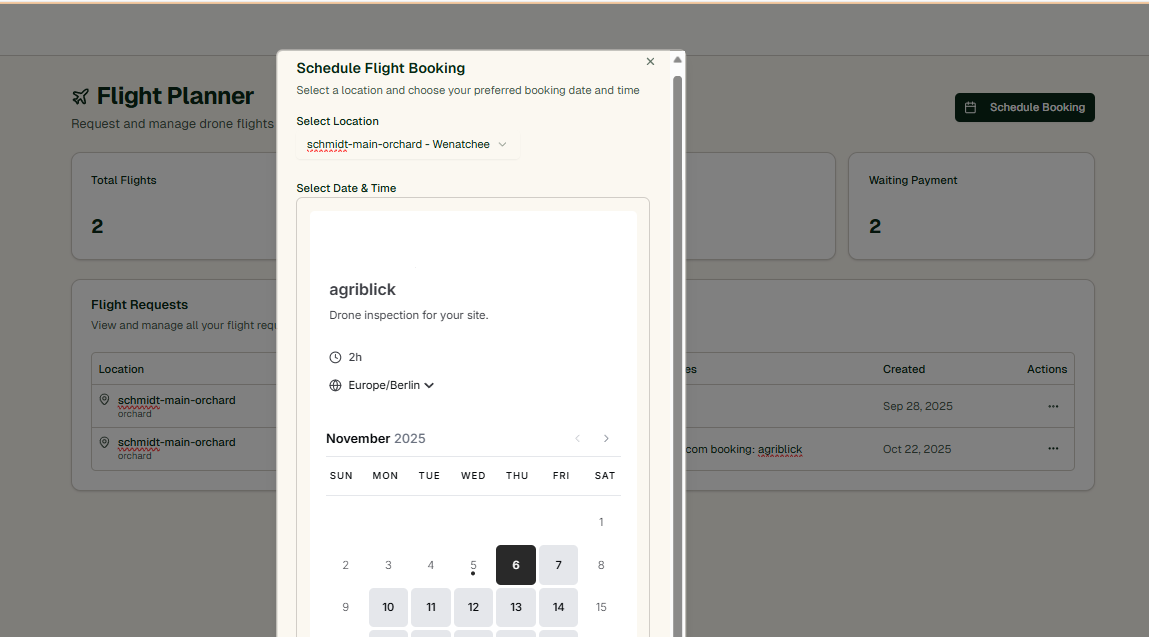Viewport: 1149px width, 637px height.
Task: Close the Schedule Flight Booking dialog
Action: (650, 62)
